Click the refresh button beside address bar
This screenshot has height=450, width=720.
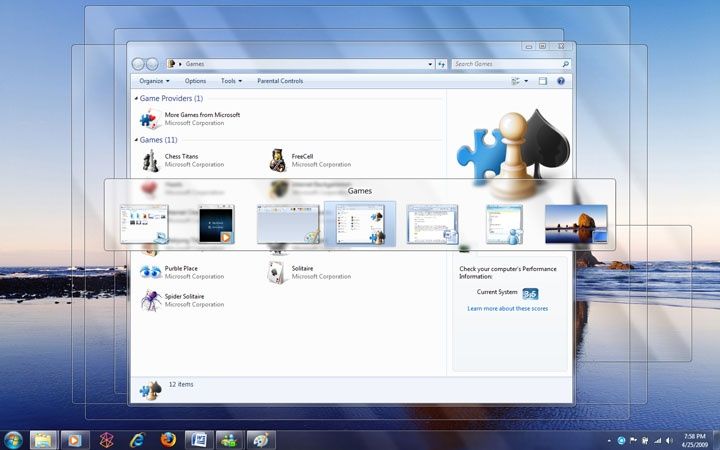point(441,64)
